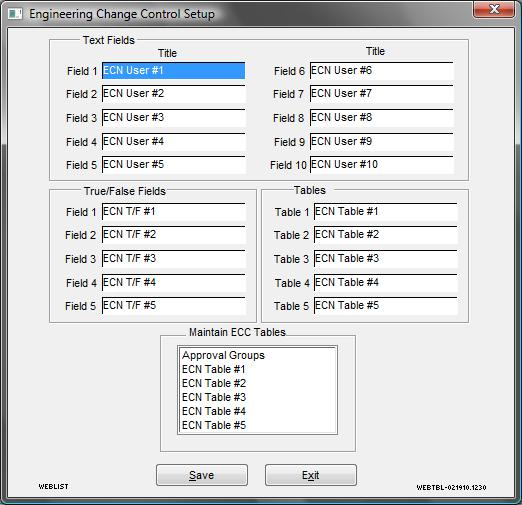The width and height of the screenshot is (522, 505).
Task: Select the 'ECN User #5' input box
Action: coord(173,165)
